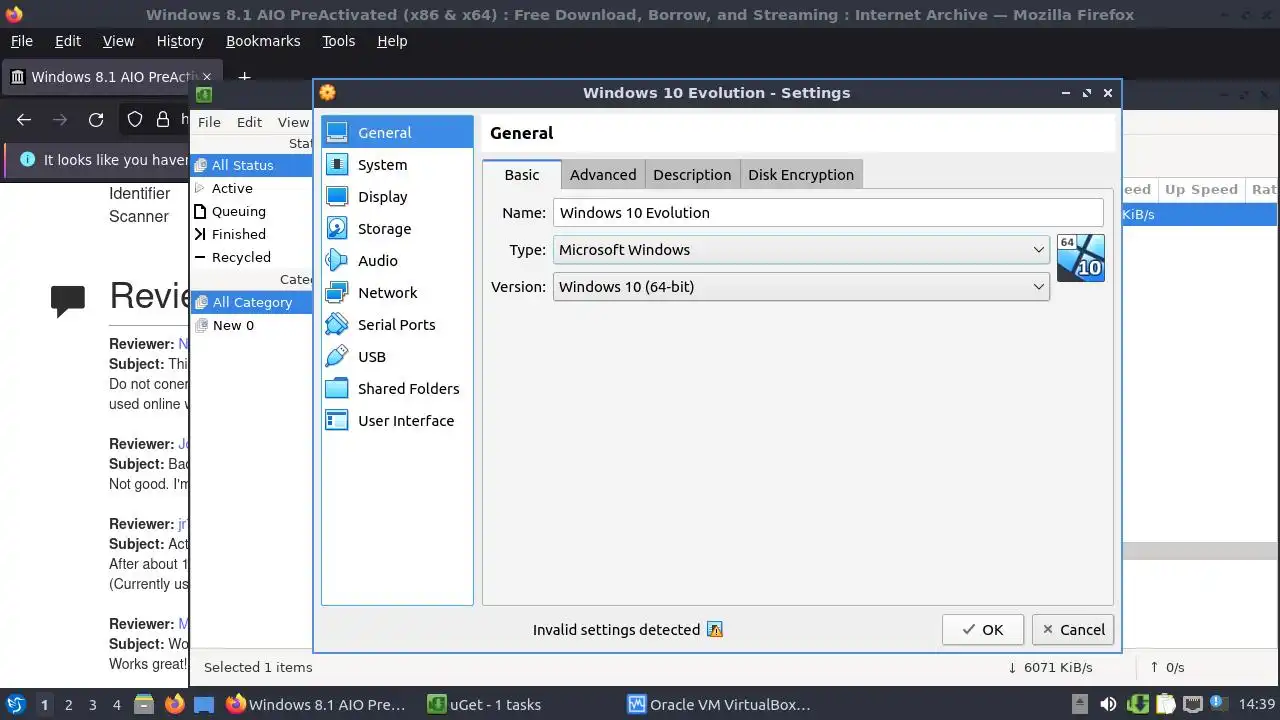The width and height of the screenshot is (1280, 720).
Task: Open a new Firefox tab with plus button
Action: [244, 75]
